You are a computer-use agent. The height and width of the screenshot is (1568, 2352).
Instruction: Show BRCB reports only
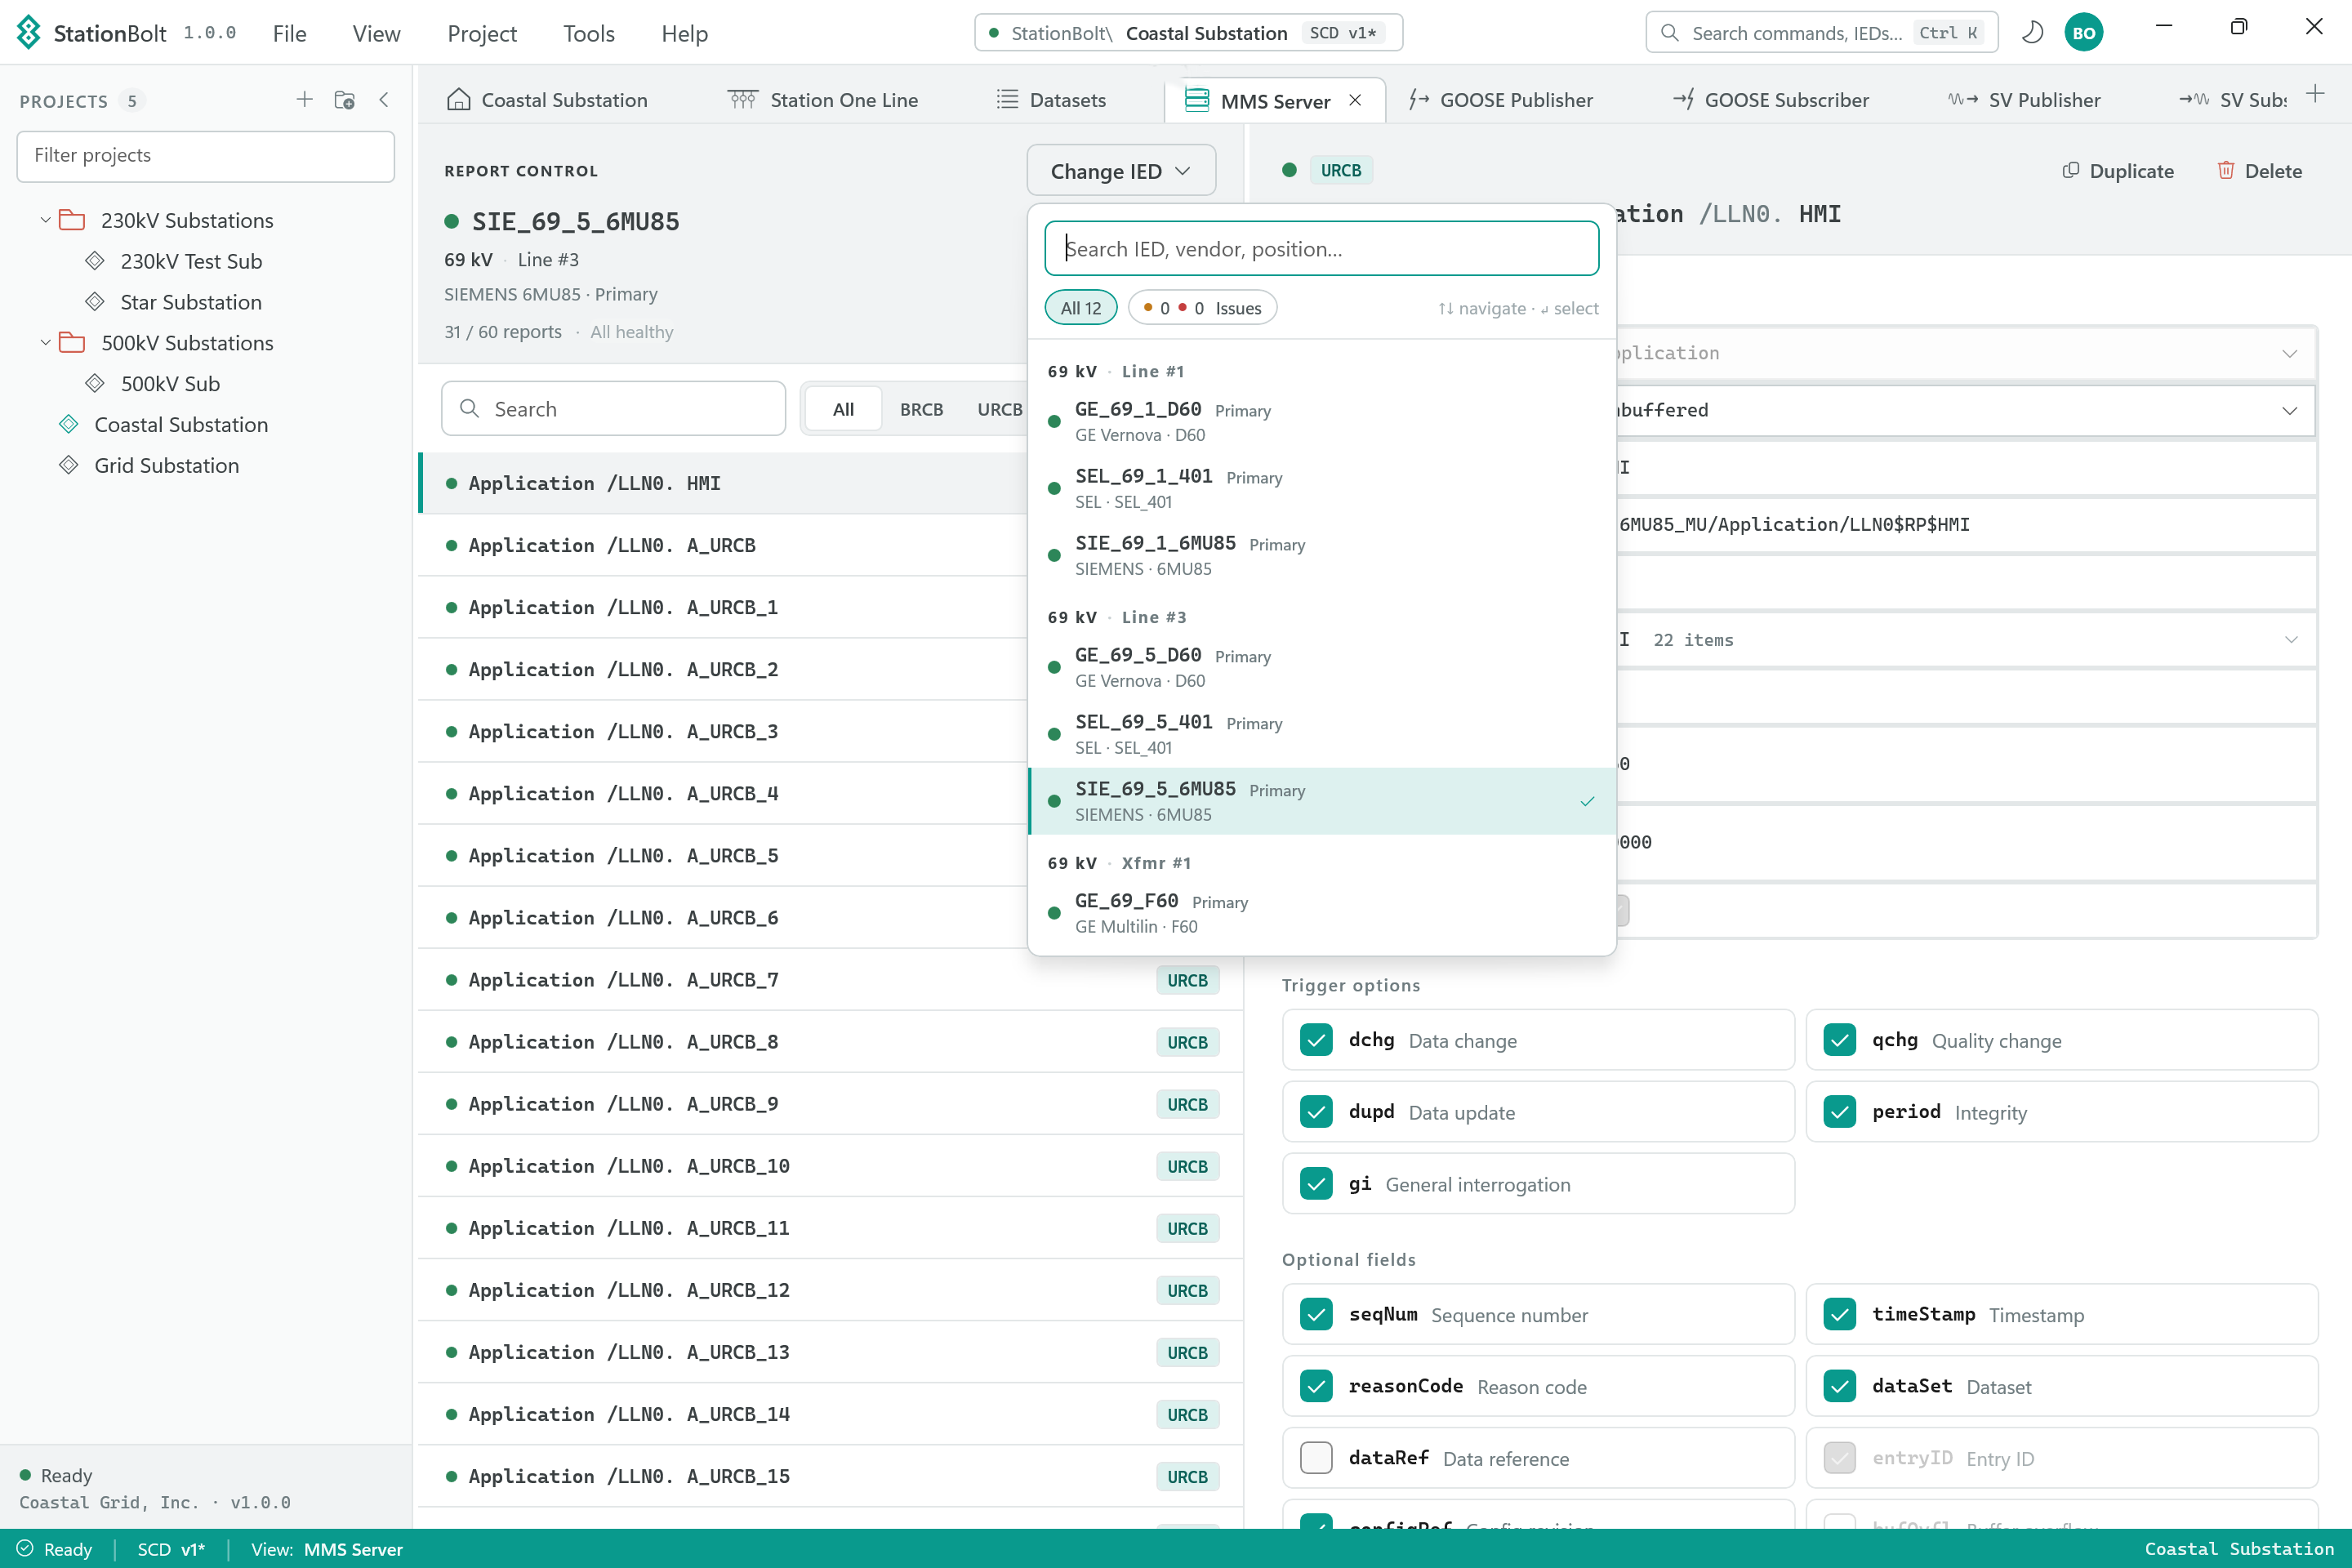921,409
